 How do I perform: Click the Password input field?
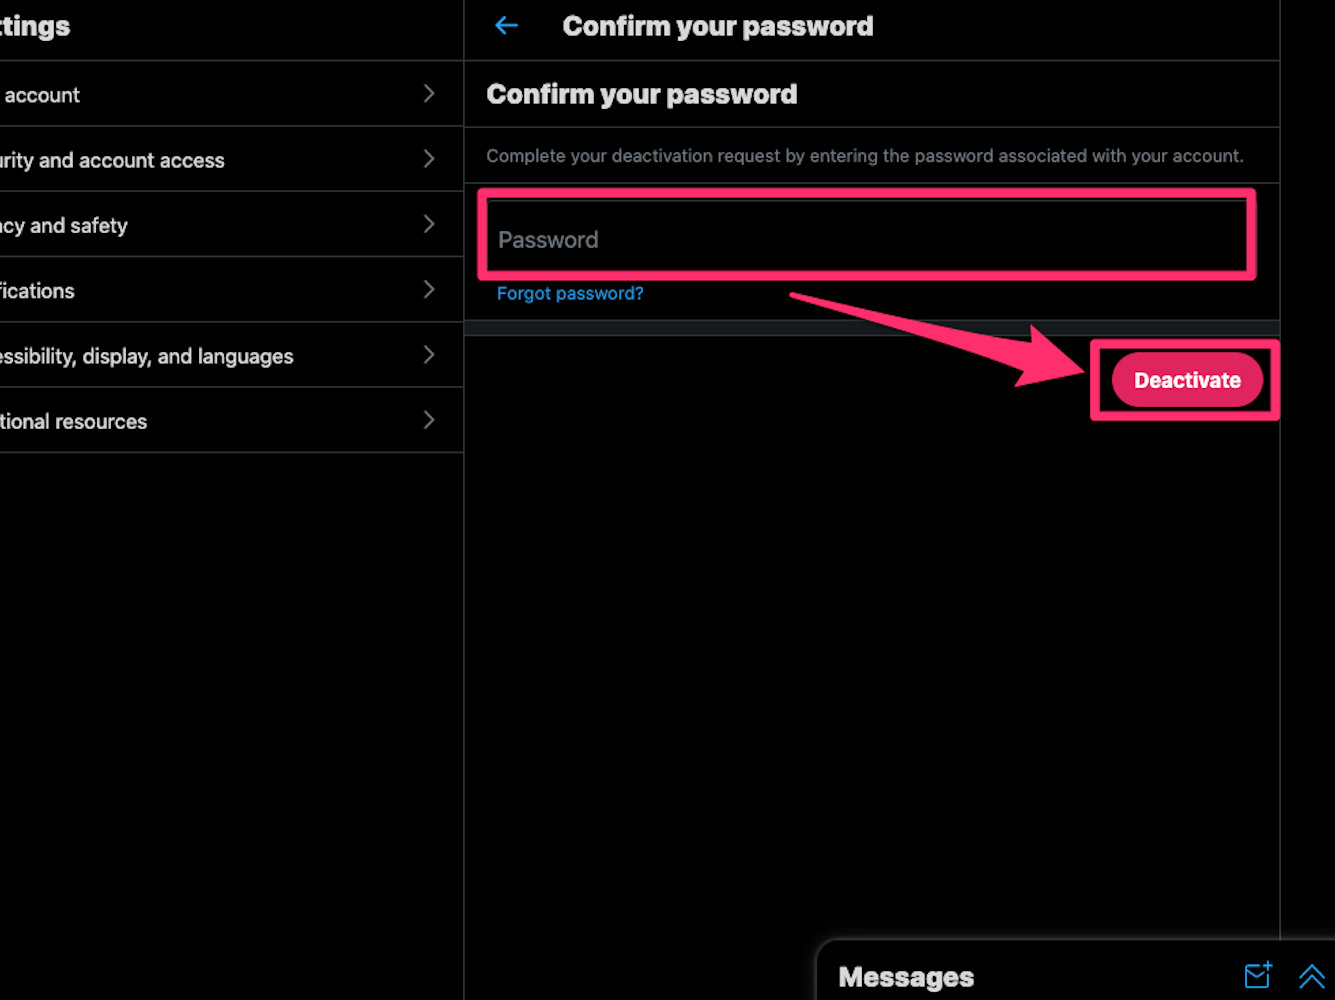tap(867, 236)
